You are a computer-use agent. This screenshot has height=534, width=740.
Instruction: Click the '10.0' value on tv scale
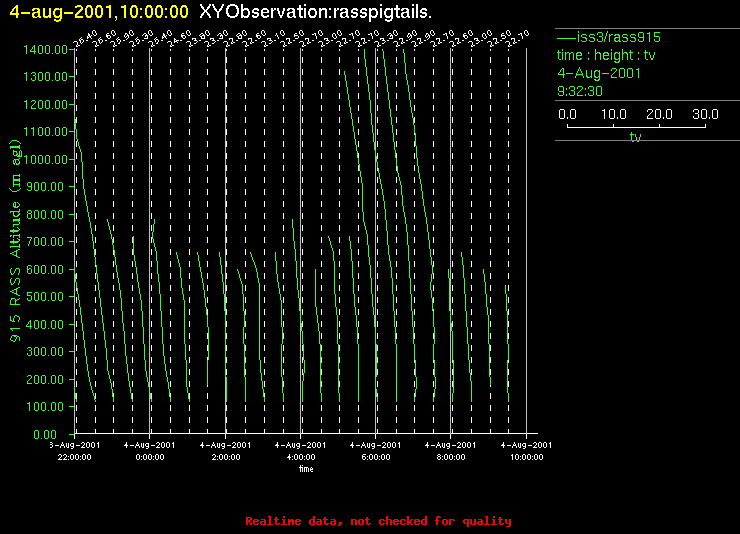coord(614,114)
